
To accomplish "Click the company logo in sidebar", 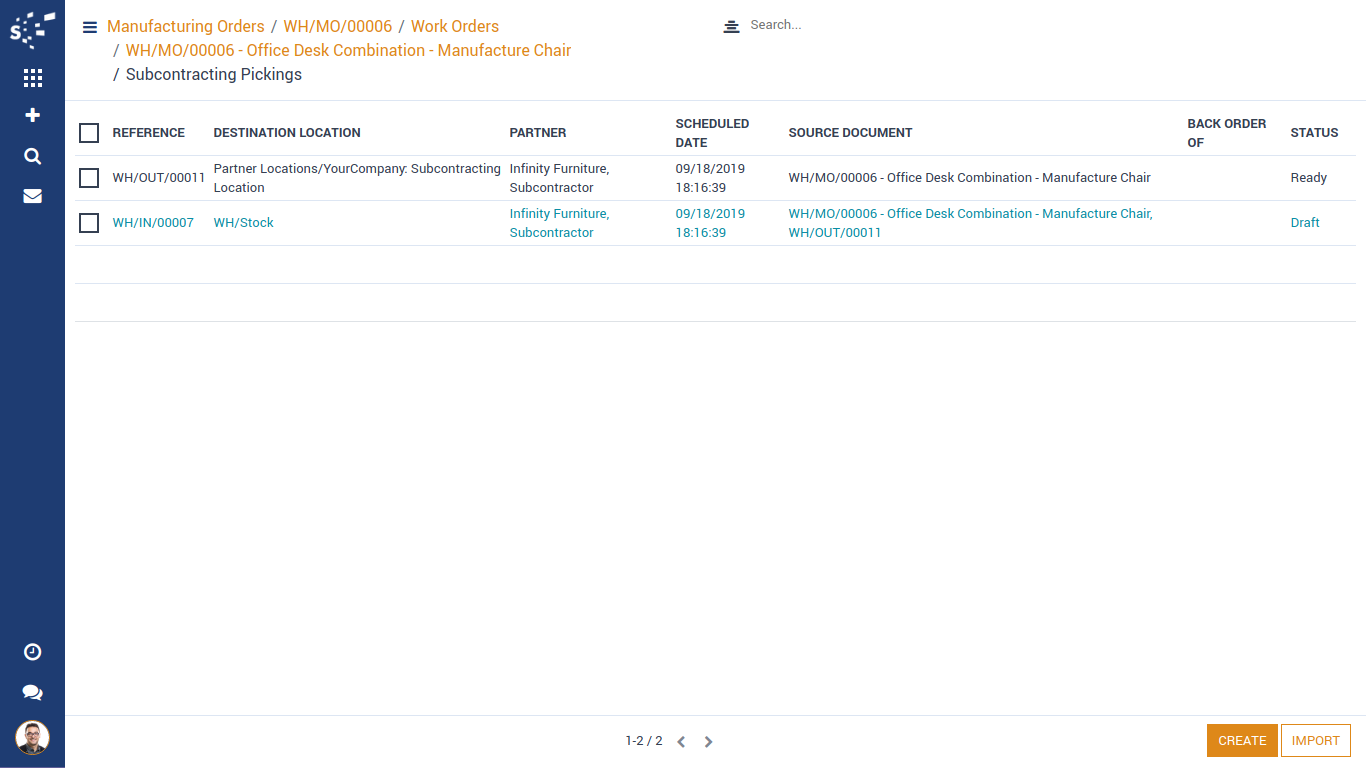I will point(32,30).
